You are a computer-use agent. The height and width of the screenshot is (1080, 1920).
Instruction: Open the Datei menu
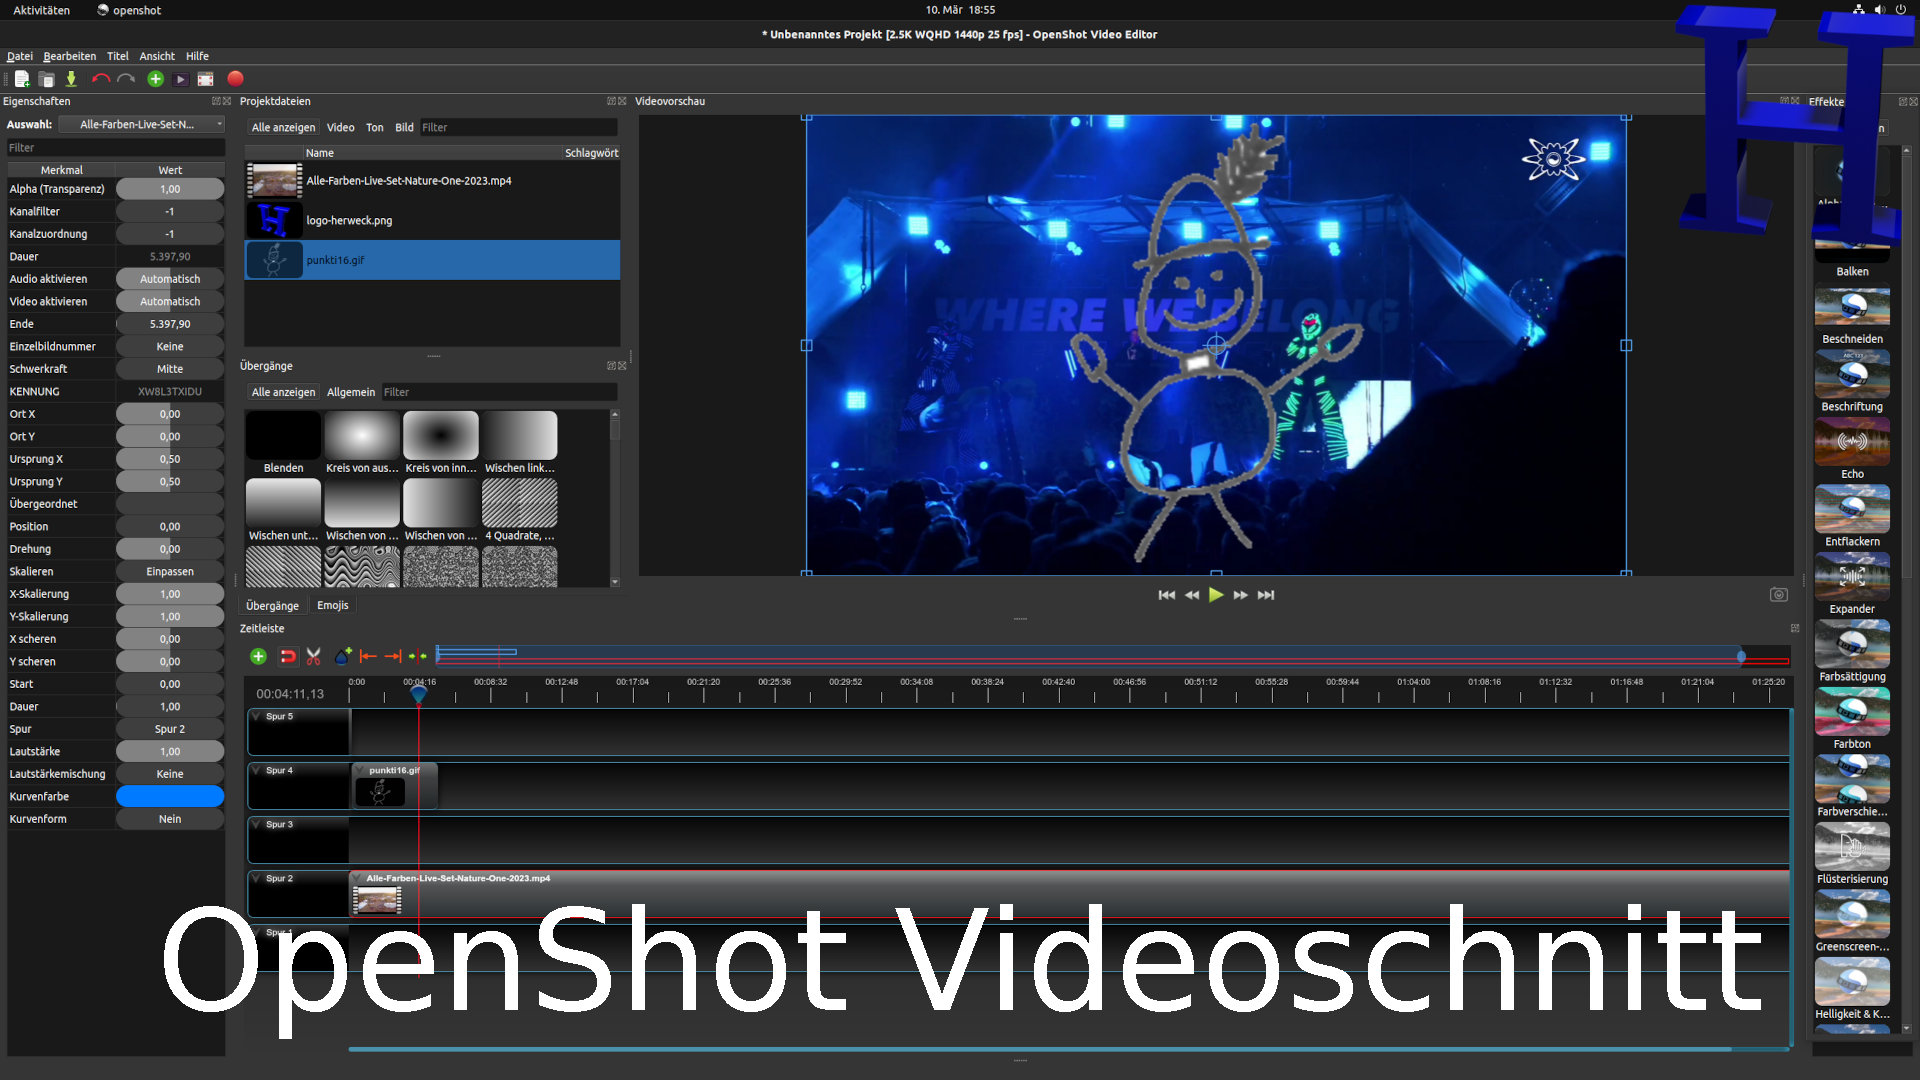pos(20,56)
